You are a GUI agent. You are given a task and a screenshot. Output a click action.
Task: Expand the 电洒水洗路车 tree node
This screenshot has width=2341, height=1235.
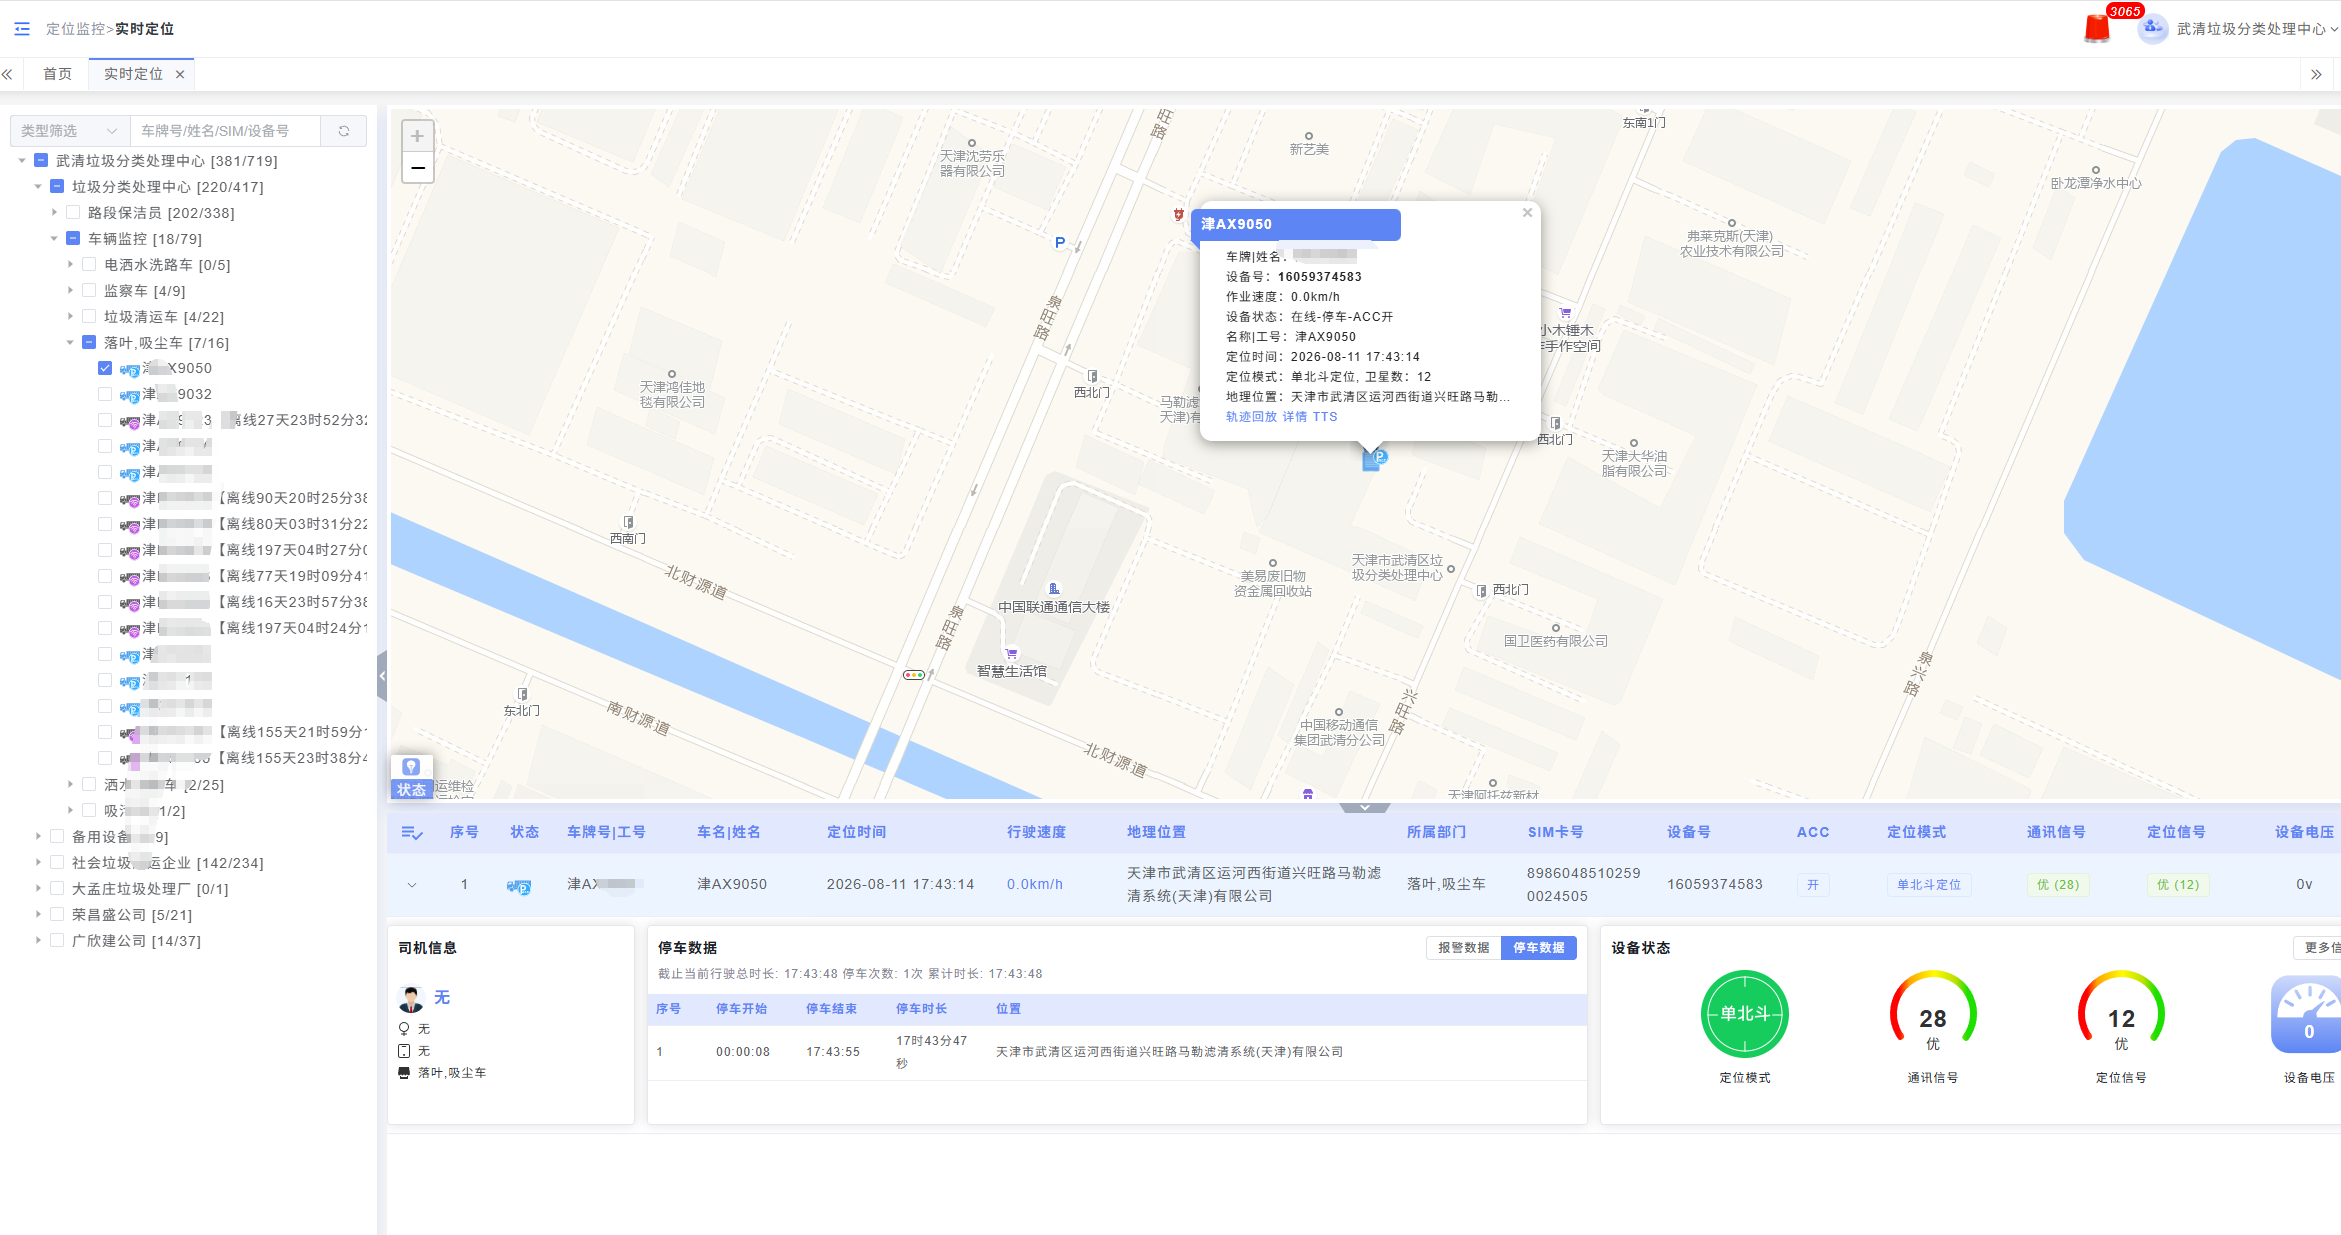[70, 264]
